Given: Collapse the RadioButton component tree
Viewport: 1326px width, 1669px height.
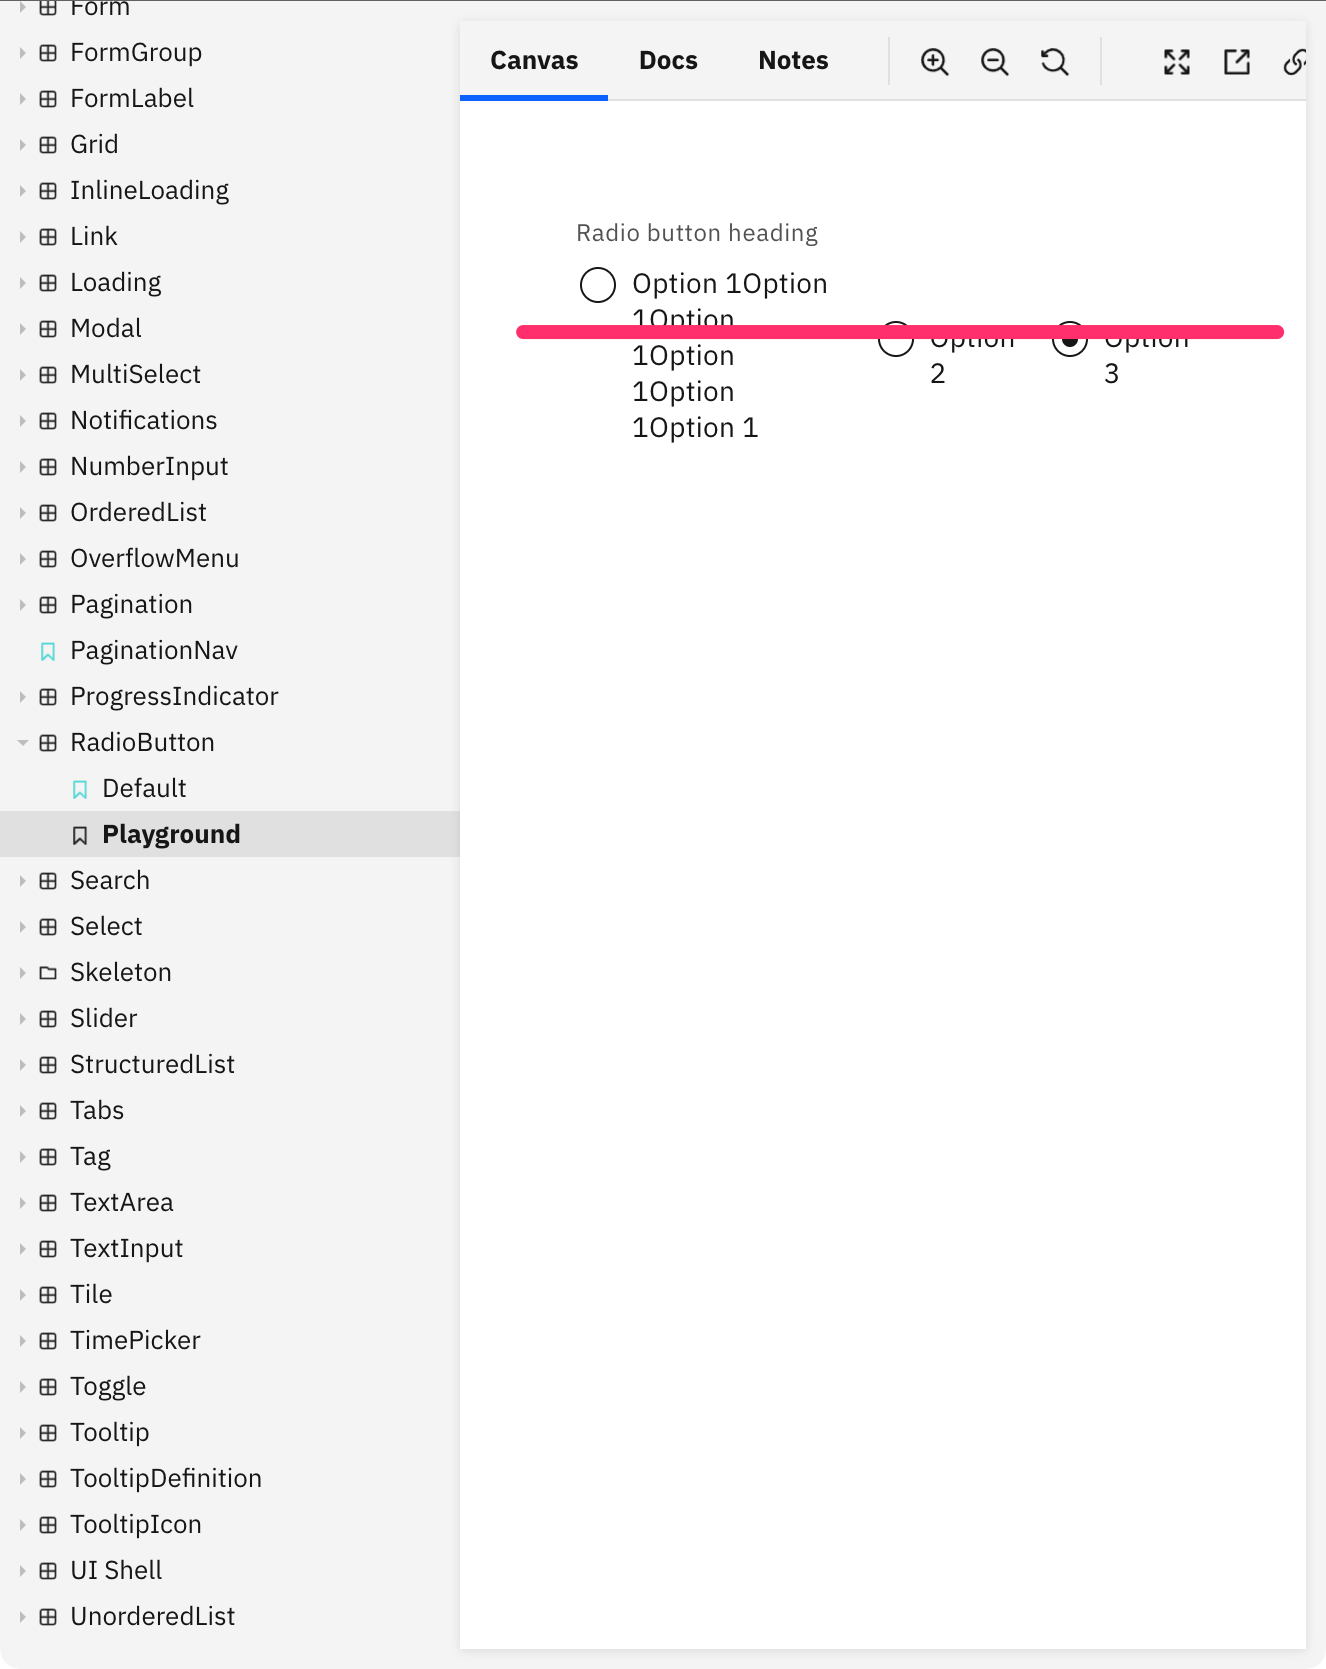Looking at the screenshot, I should coord(22,742).
